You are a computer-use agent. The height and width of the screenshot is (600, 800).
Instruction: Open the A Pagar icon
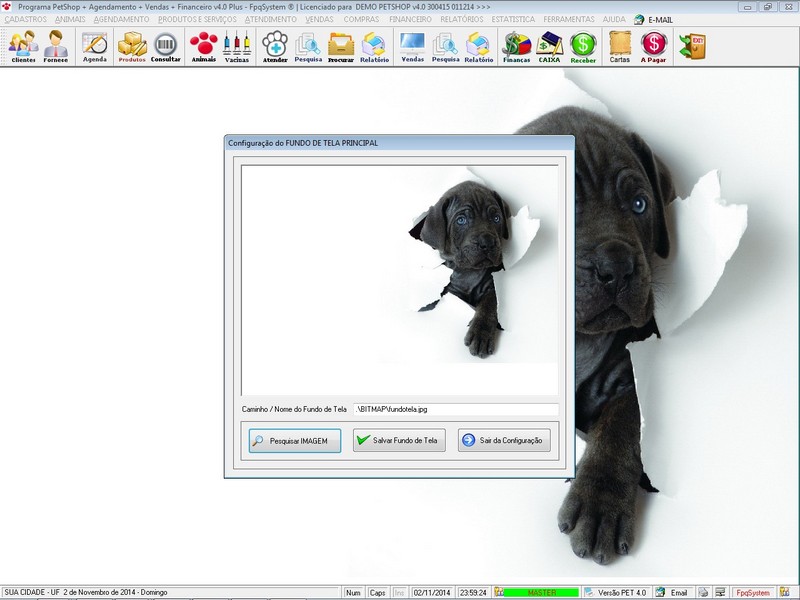point(654,46)
